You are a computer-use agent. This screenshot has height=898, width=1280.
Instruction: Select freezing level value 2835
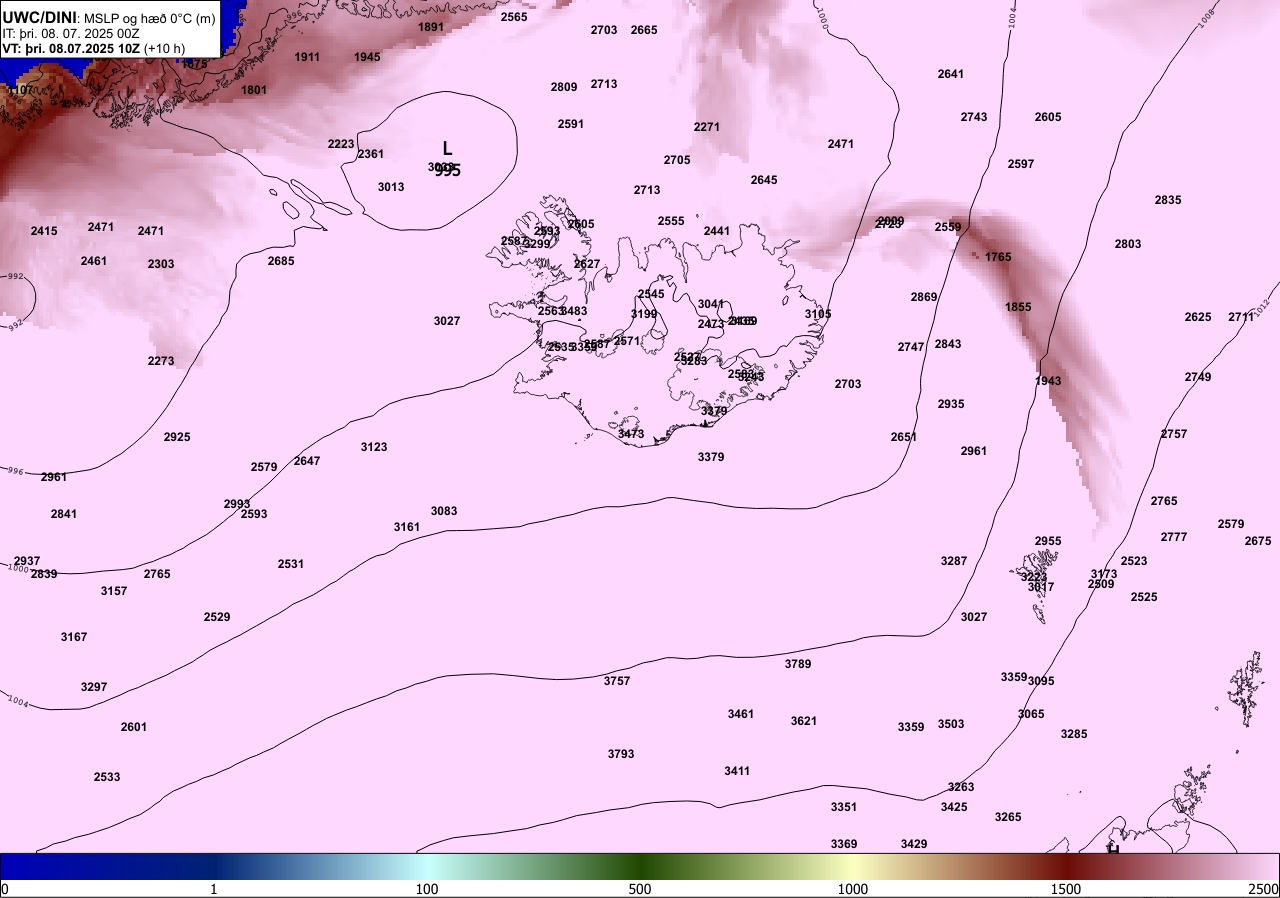[1168, 200]
